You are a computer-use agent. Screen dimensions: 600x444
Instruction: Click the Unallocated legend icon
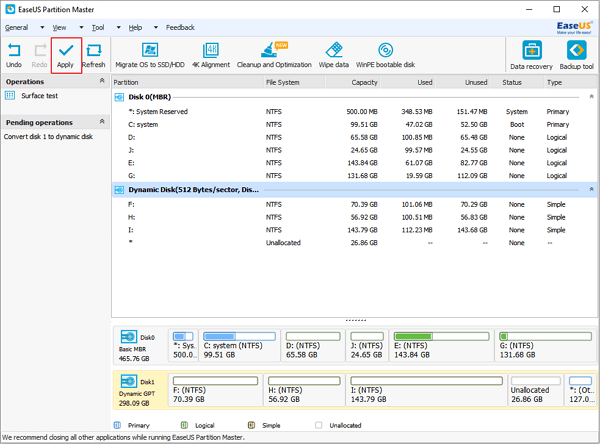318,425
